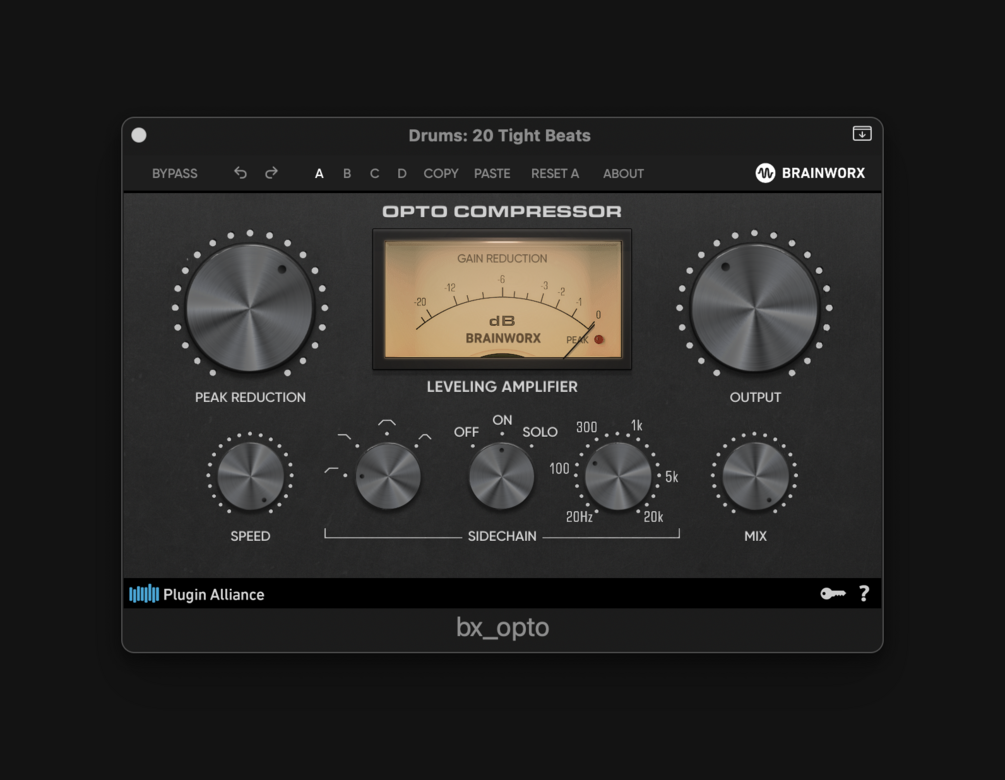Click RESET A button
1005x780 pixels.
coord(555,174)
